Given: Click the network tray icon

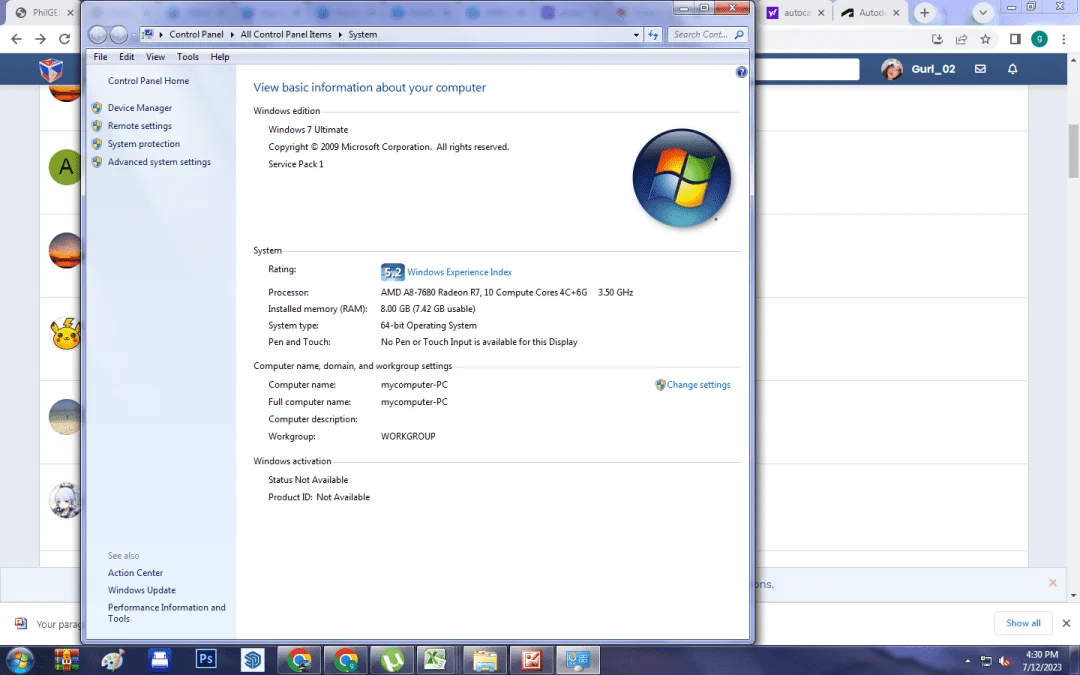Looking at the screenshot, I should click(x=986, y=661).
